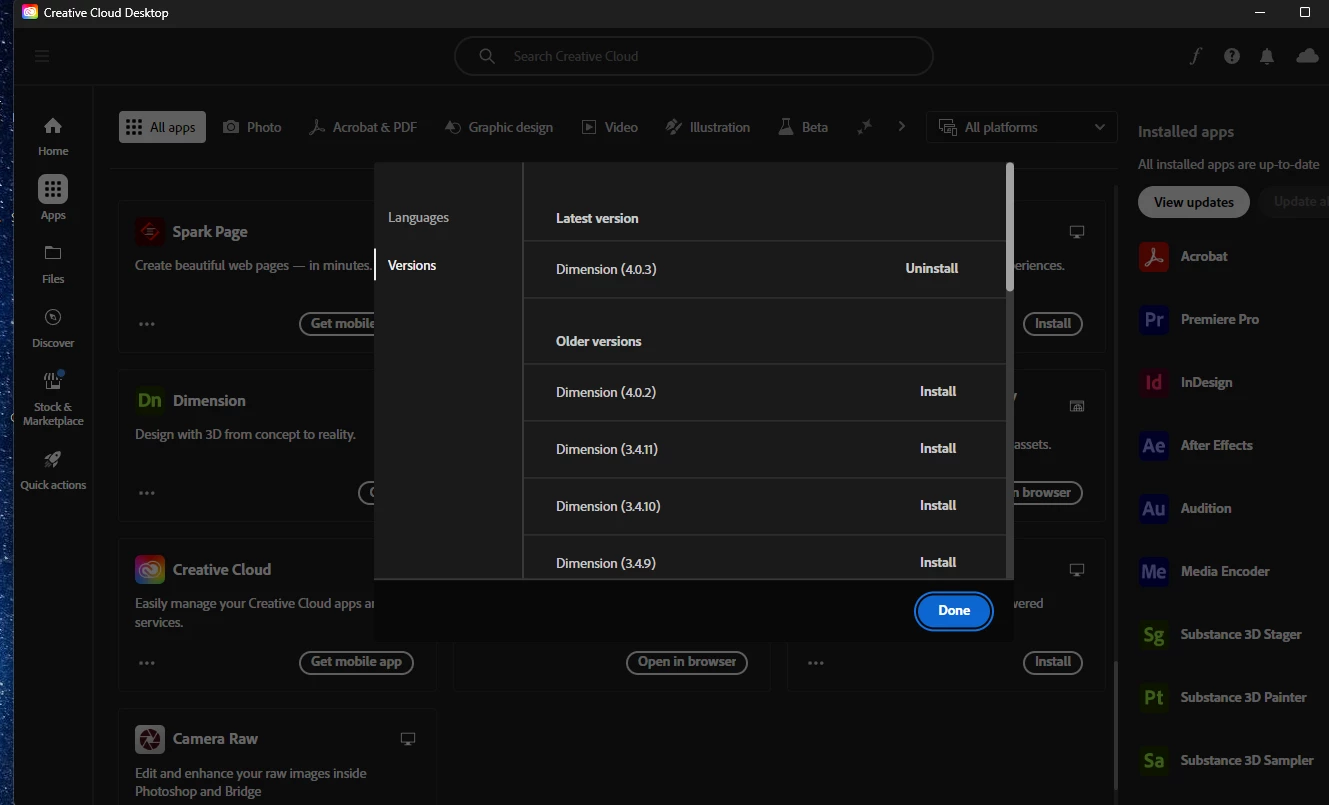This screenshot has width=1329, height=805.
Task: Select the Illustration category tab
Action: tap(708, 127)
